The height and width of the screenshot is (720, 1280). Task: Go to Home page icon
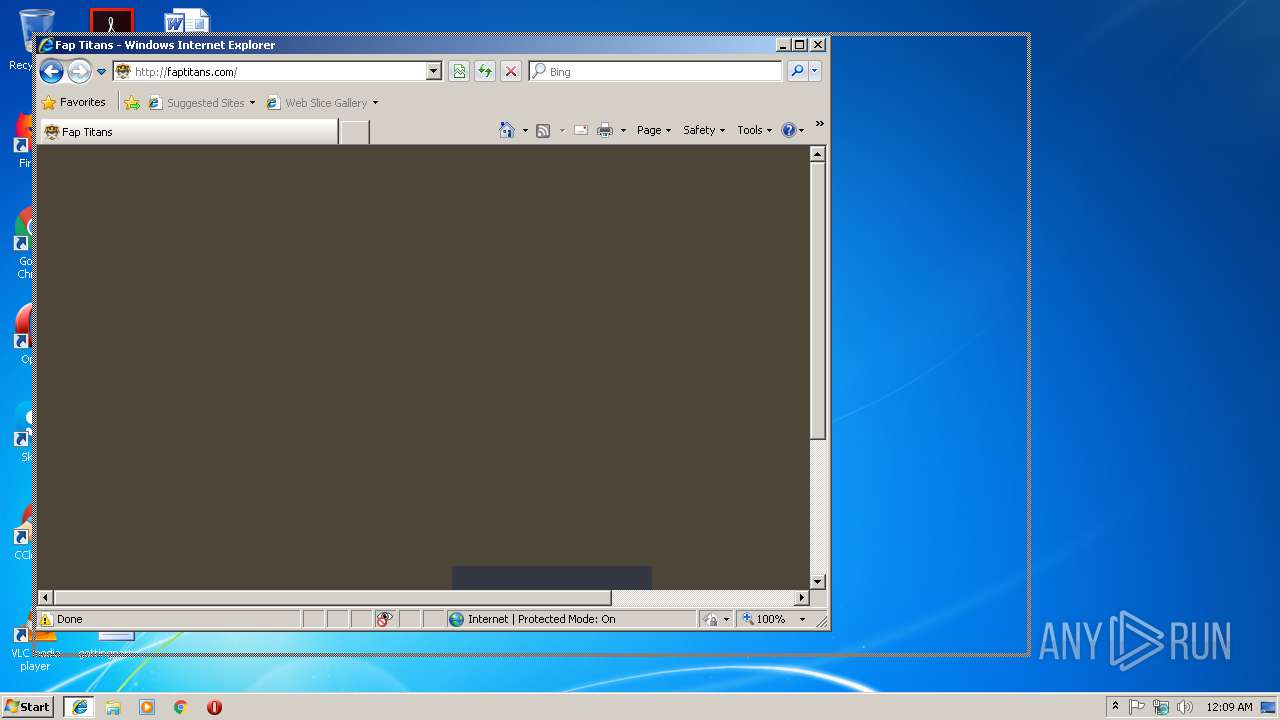coord(507,130)
